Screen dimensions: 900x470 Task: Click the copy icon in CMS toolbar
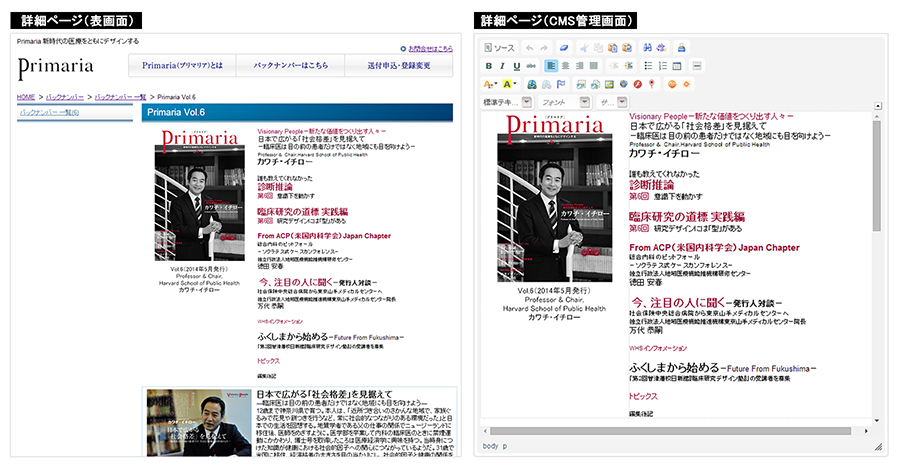pos(598,48)
